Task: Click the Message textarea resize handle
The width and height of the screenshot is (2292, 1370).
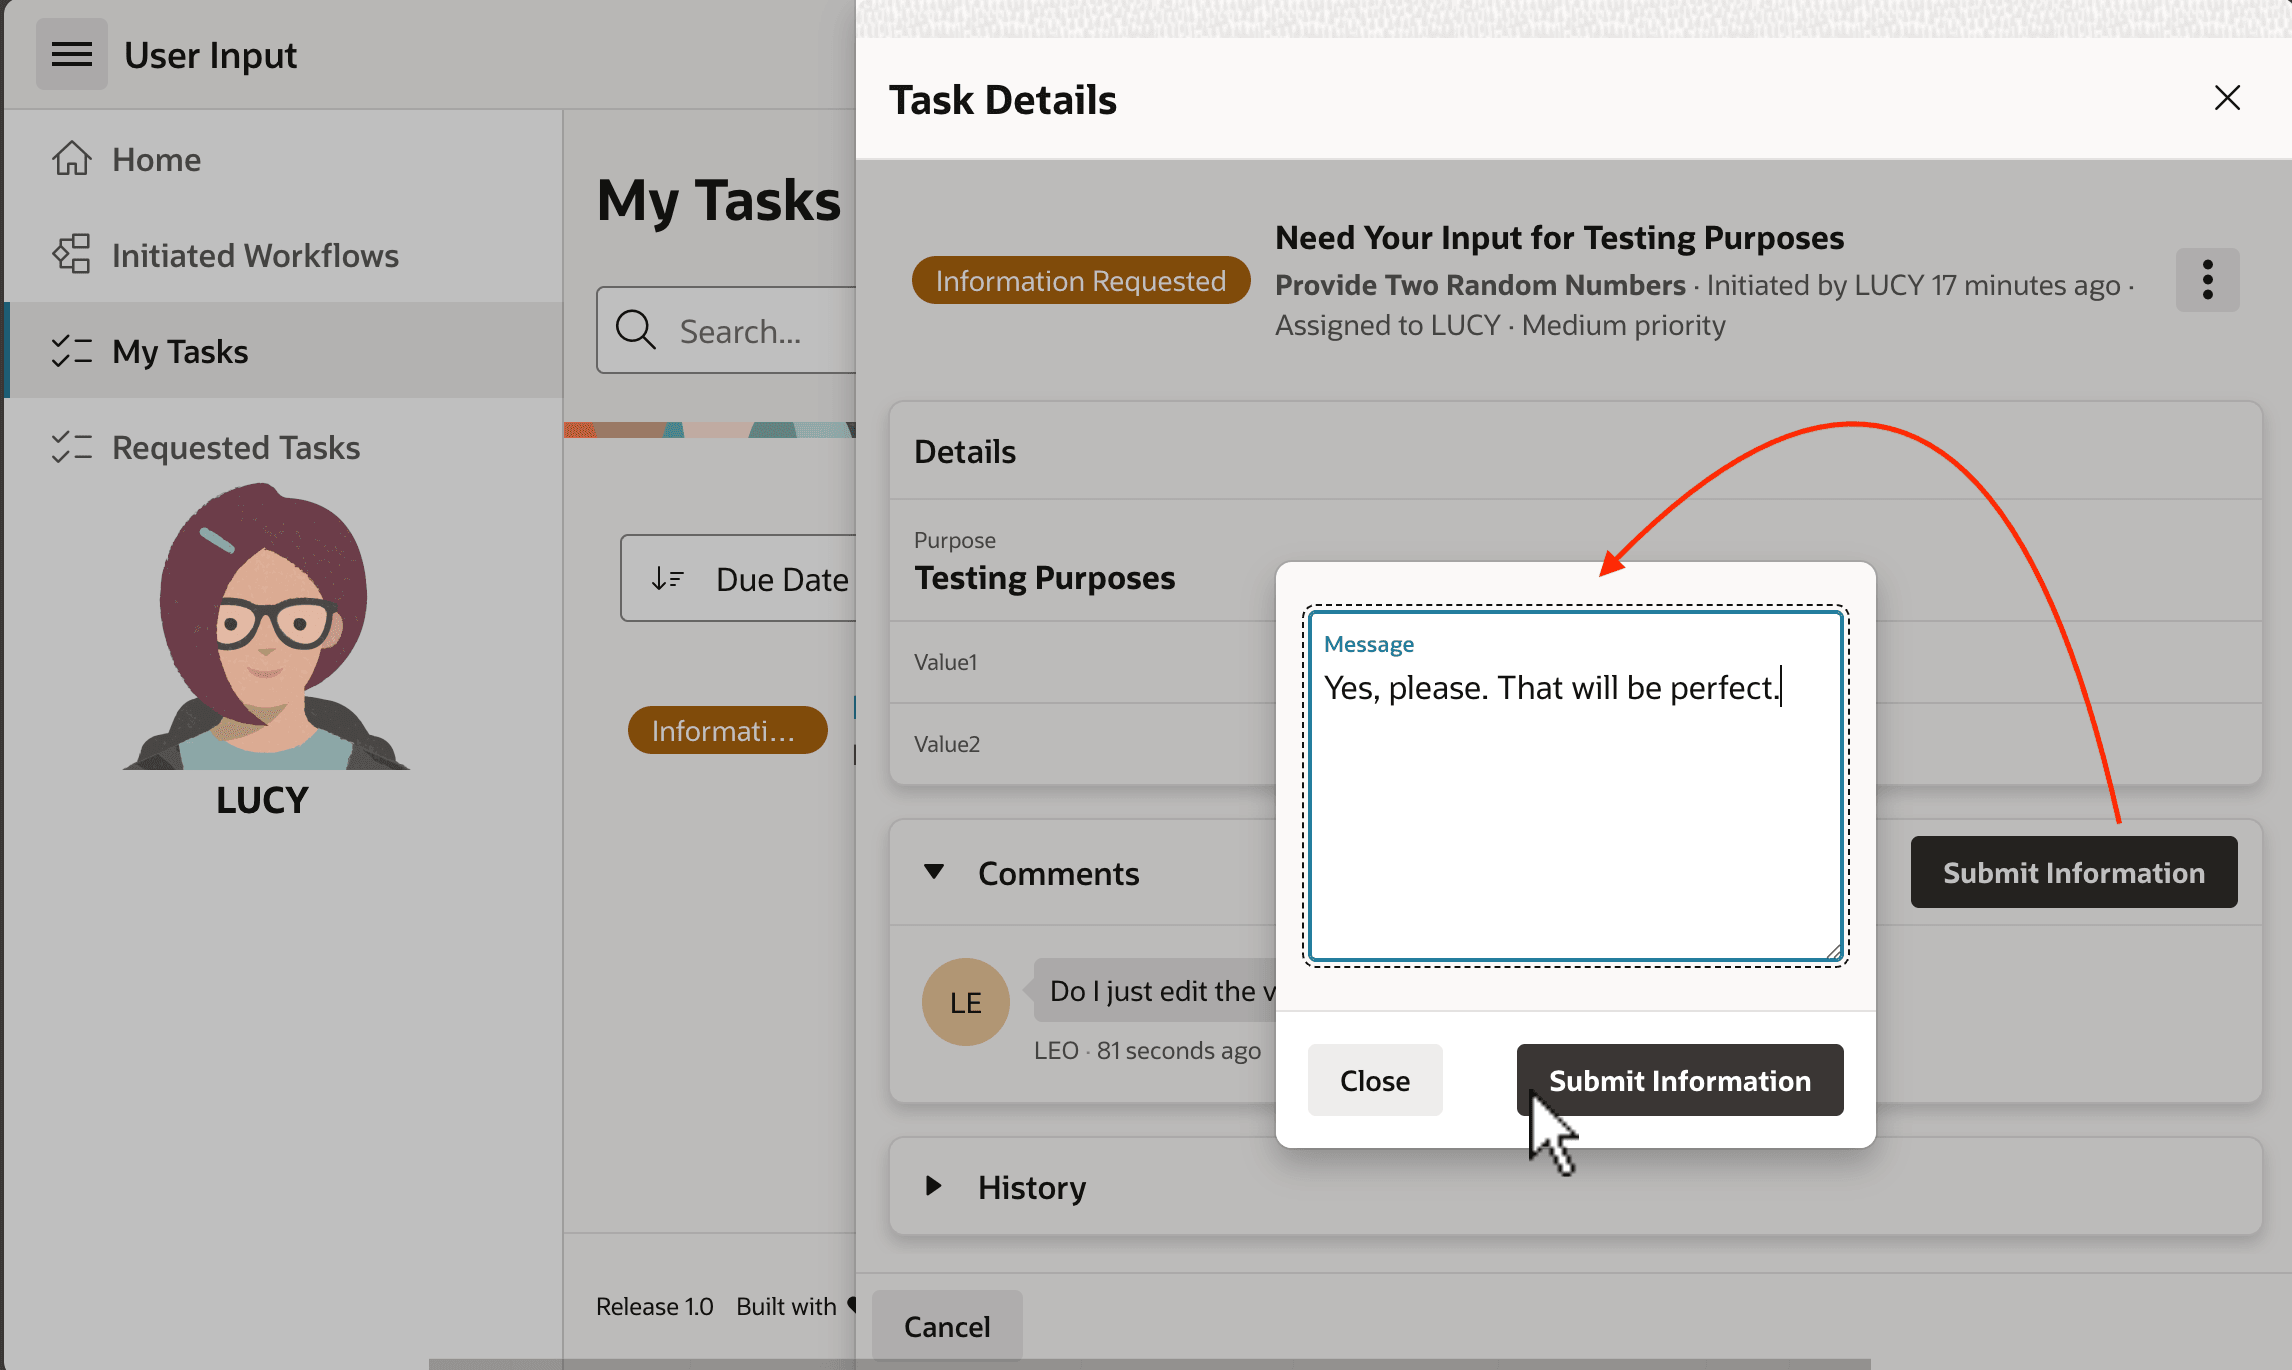Action: click(1833, 951)
